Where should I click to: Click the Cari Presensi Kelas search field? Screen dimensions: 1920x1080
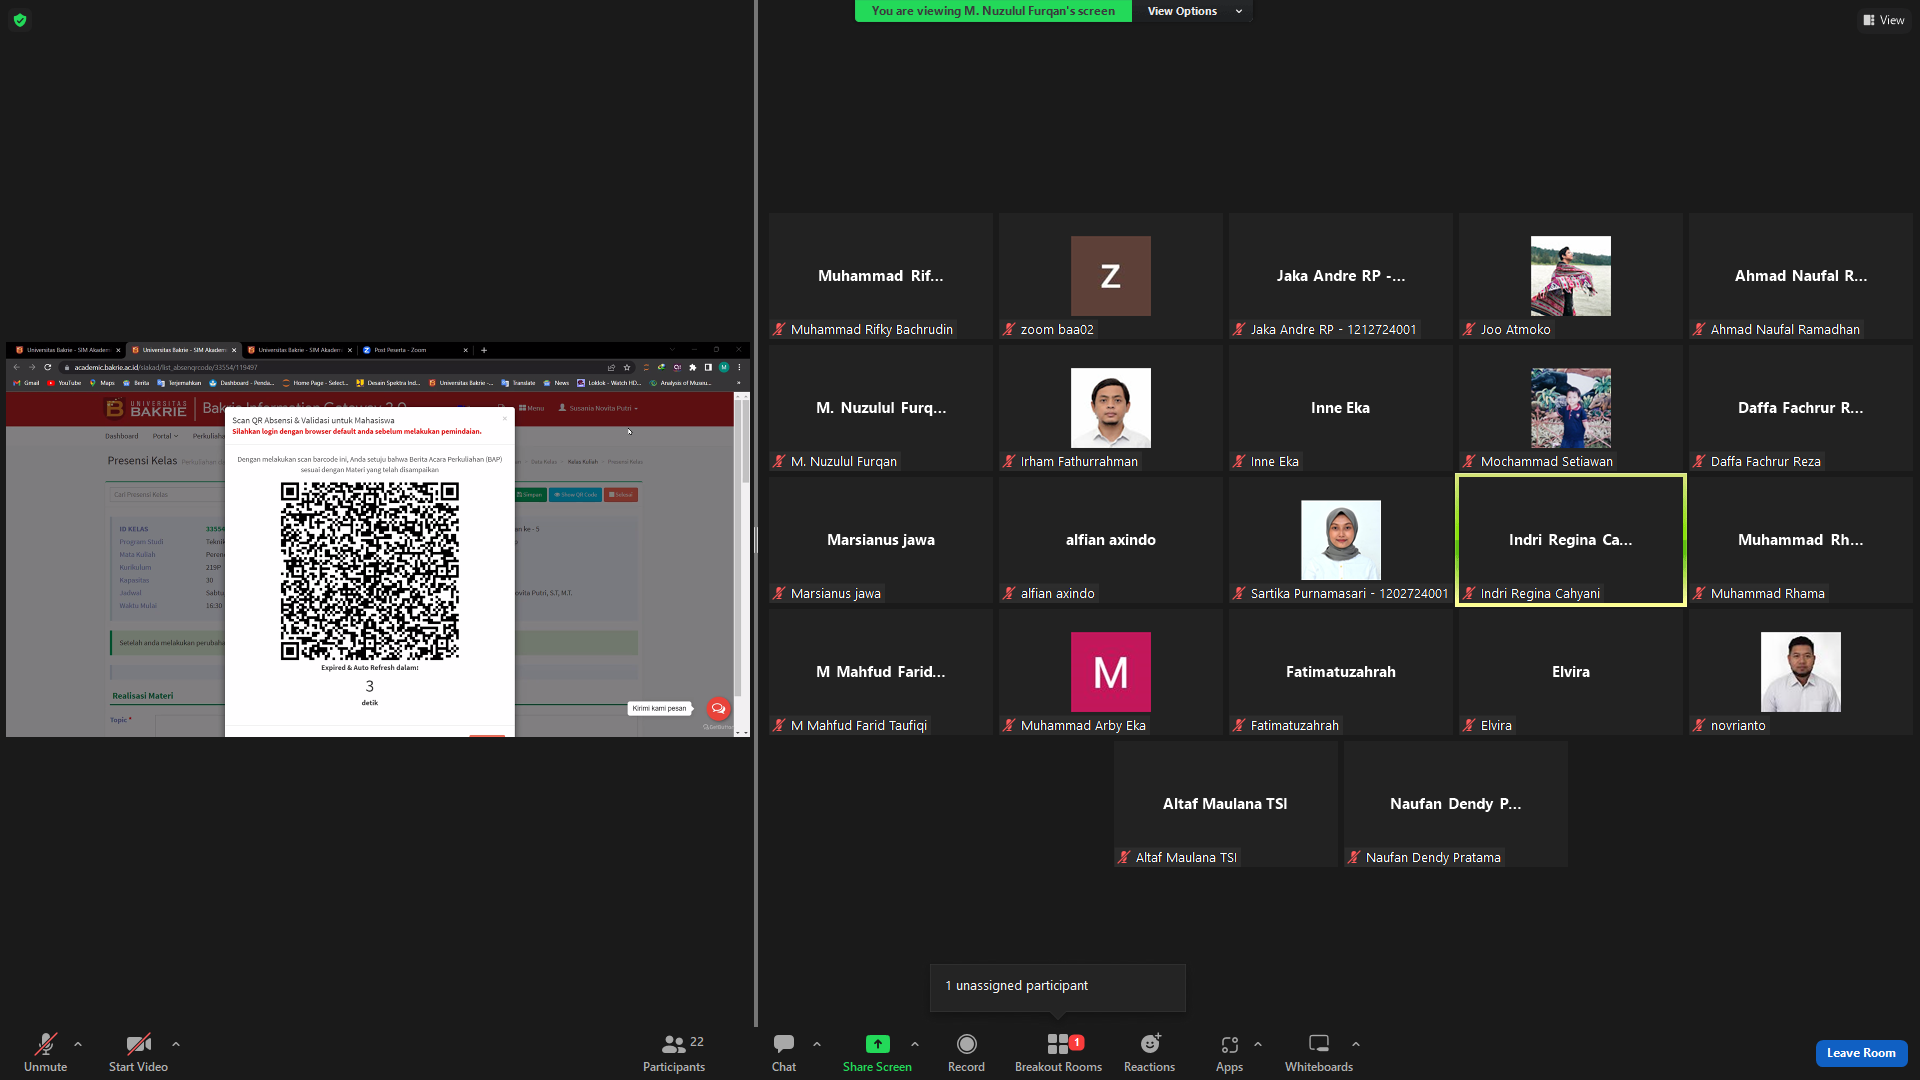[x=167, y=495]
